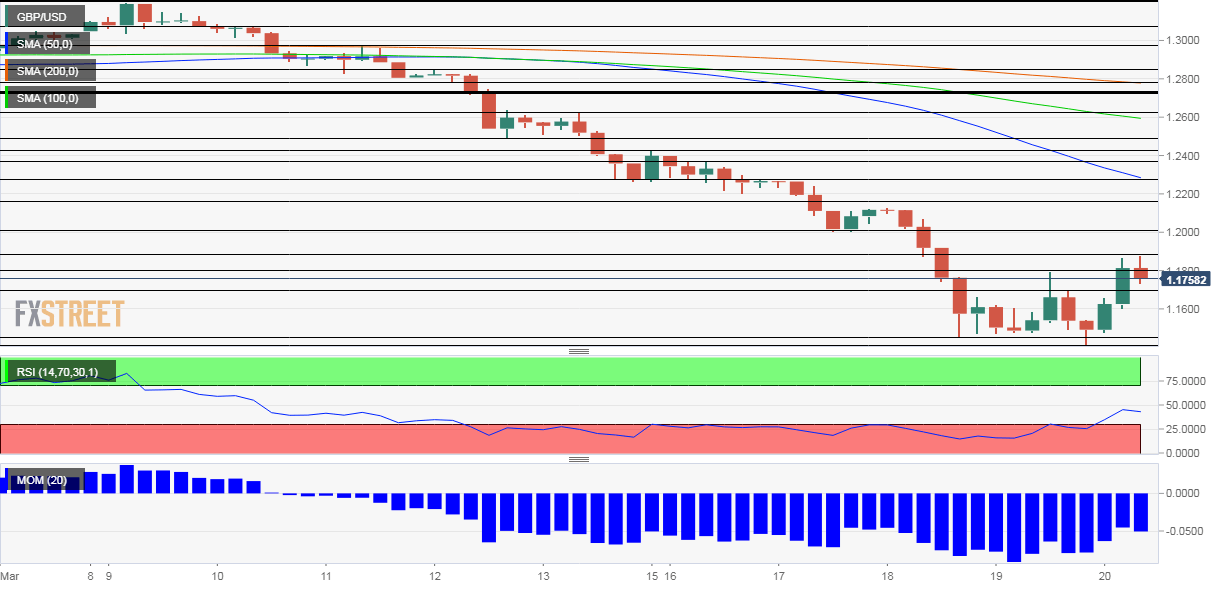Click the 1.2200 price axis label
Image resolution: width=1229 pixels, height=589 pixels.
click(x=1184, y=194)
